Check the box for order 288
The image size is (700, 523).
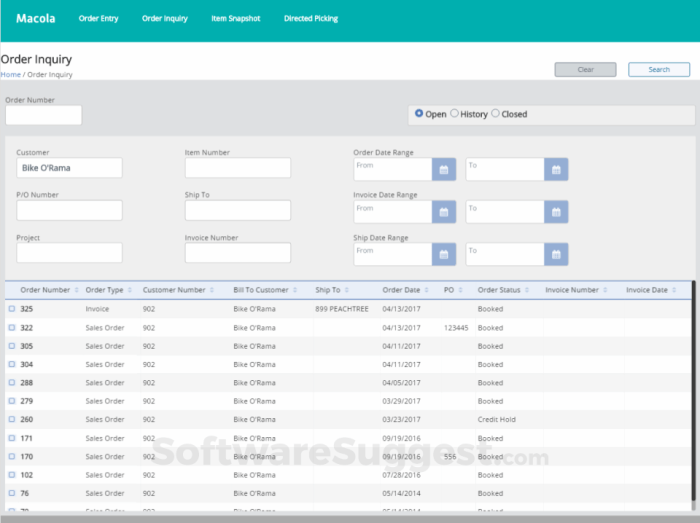point(12,382)
